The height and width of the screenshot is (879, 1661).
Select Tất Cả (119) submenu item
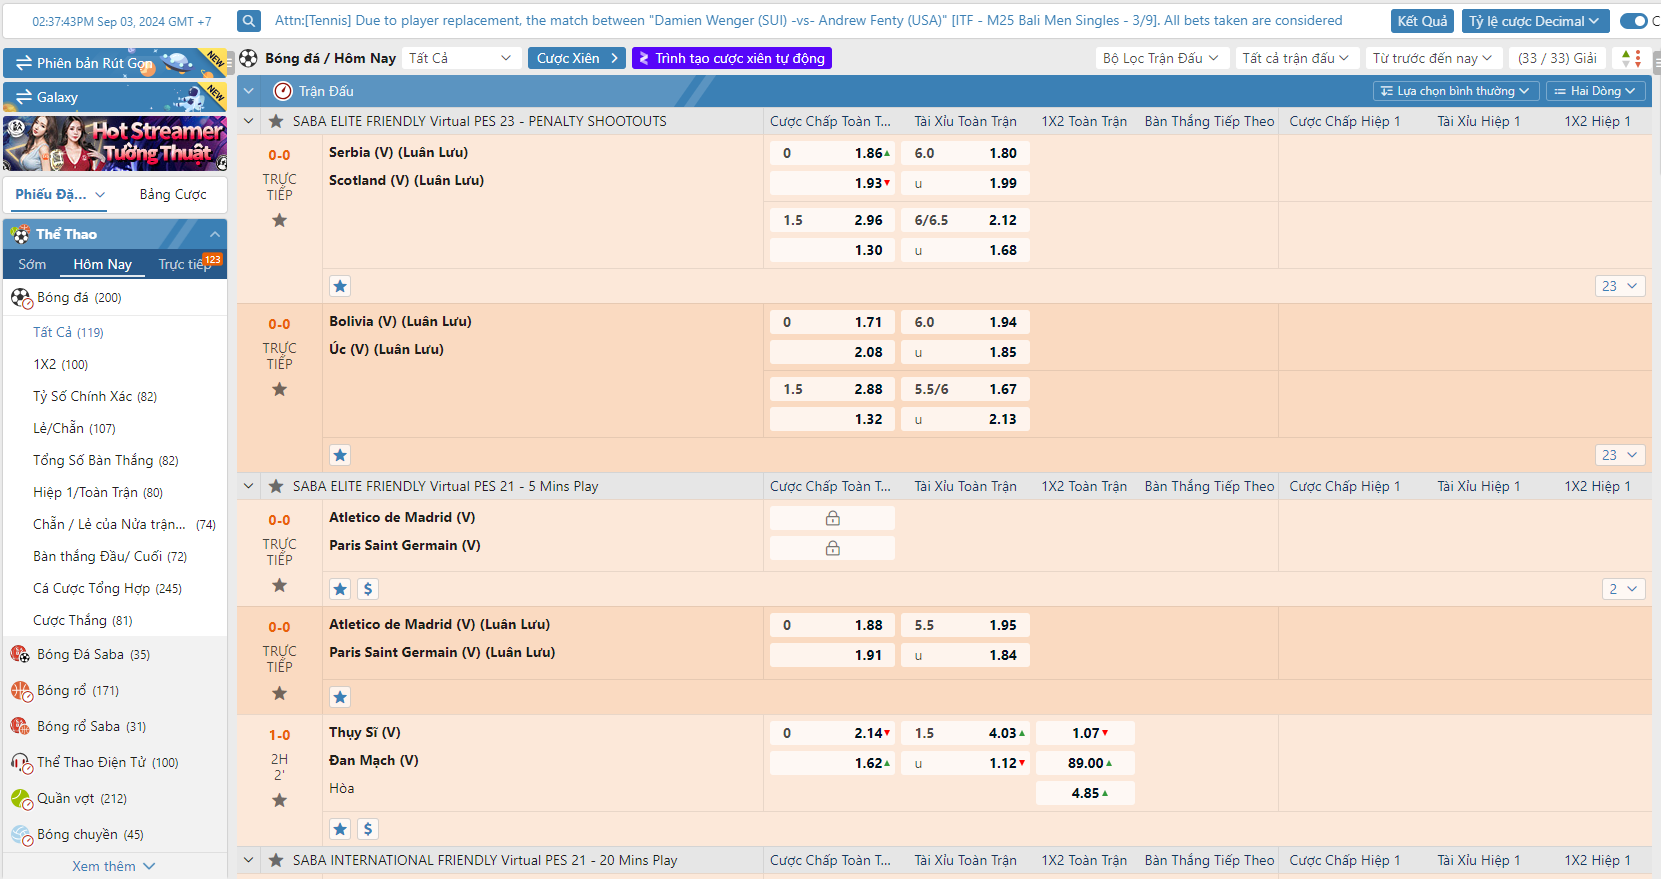[68, 332]
